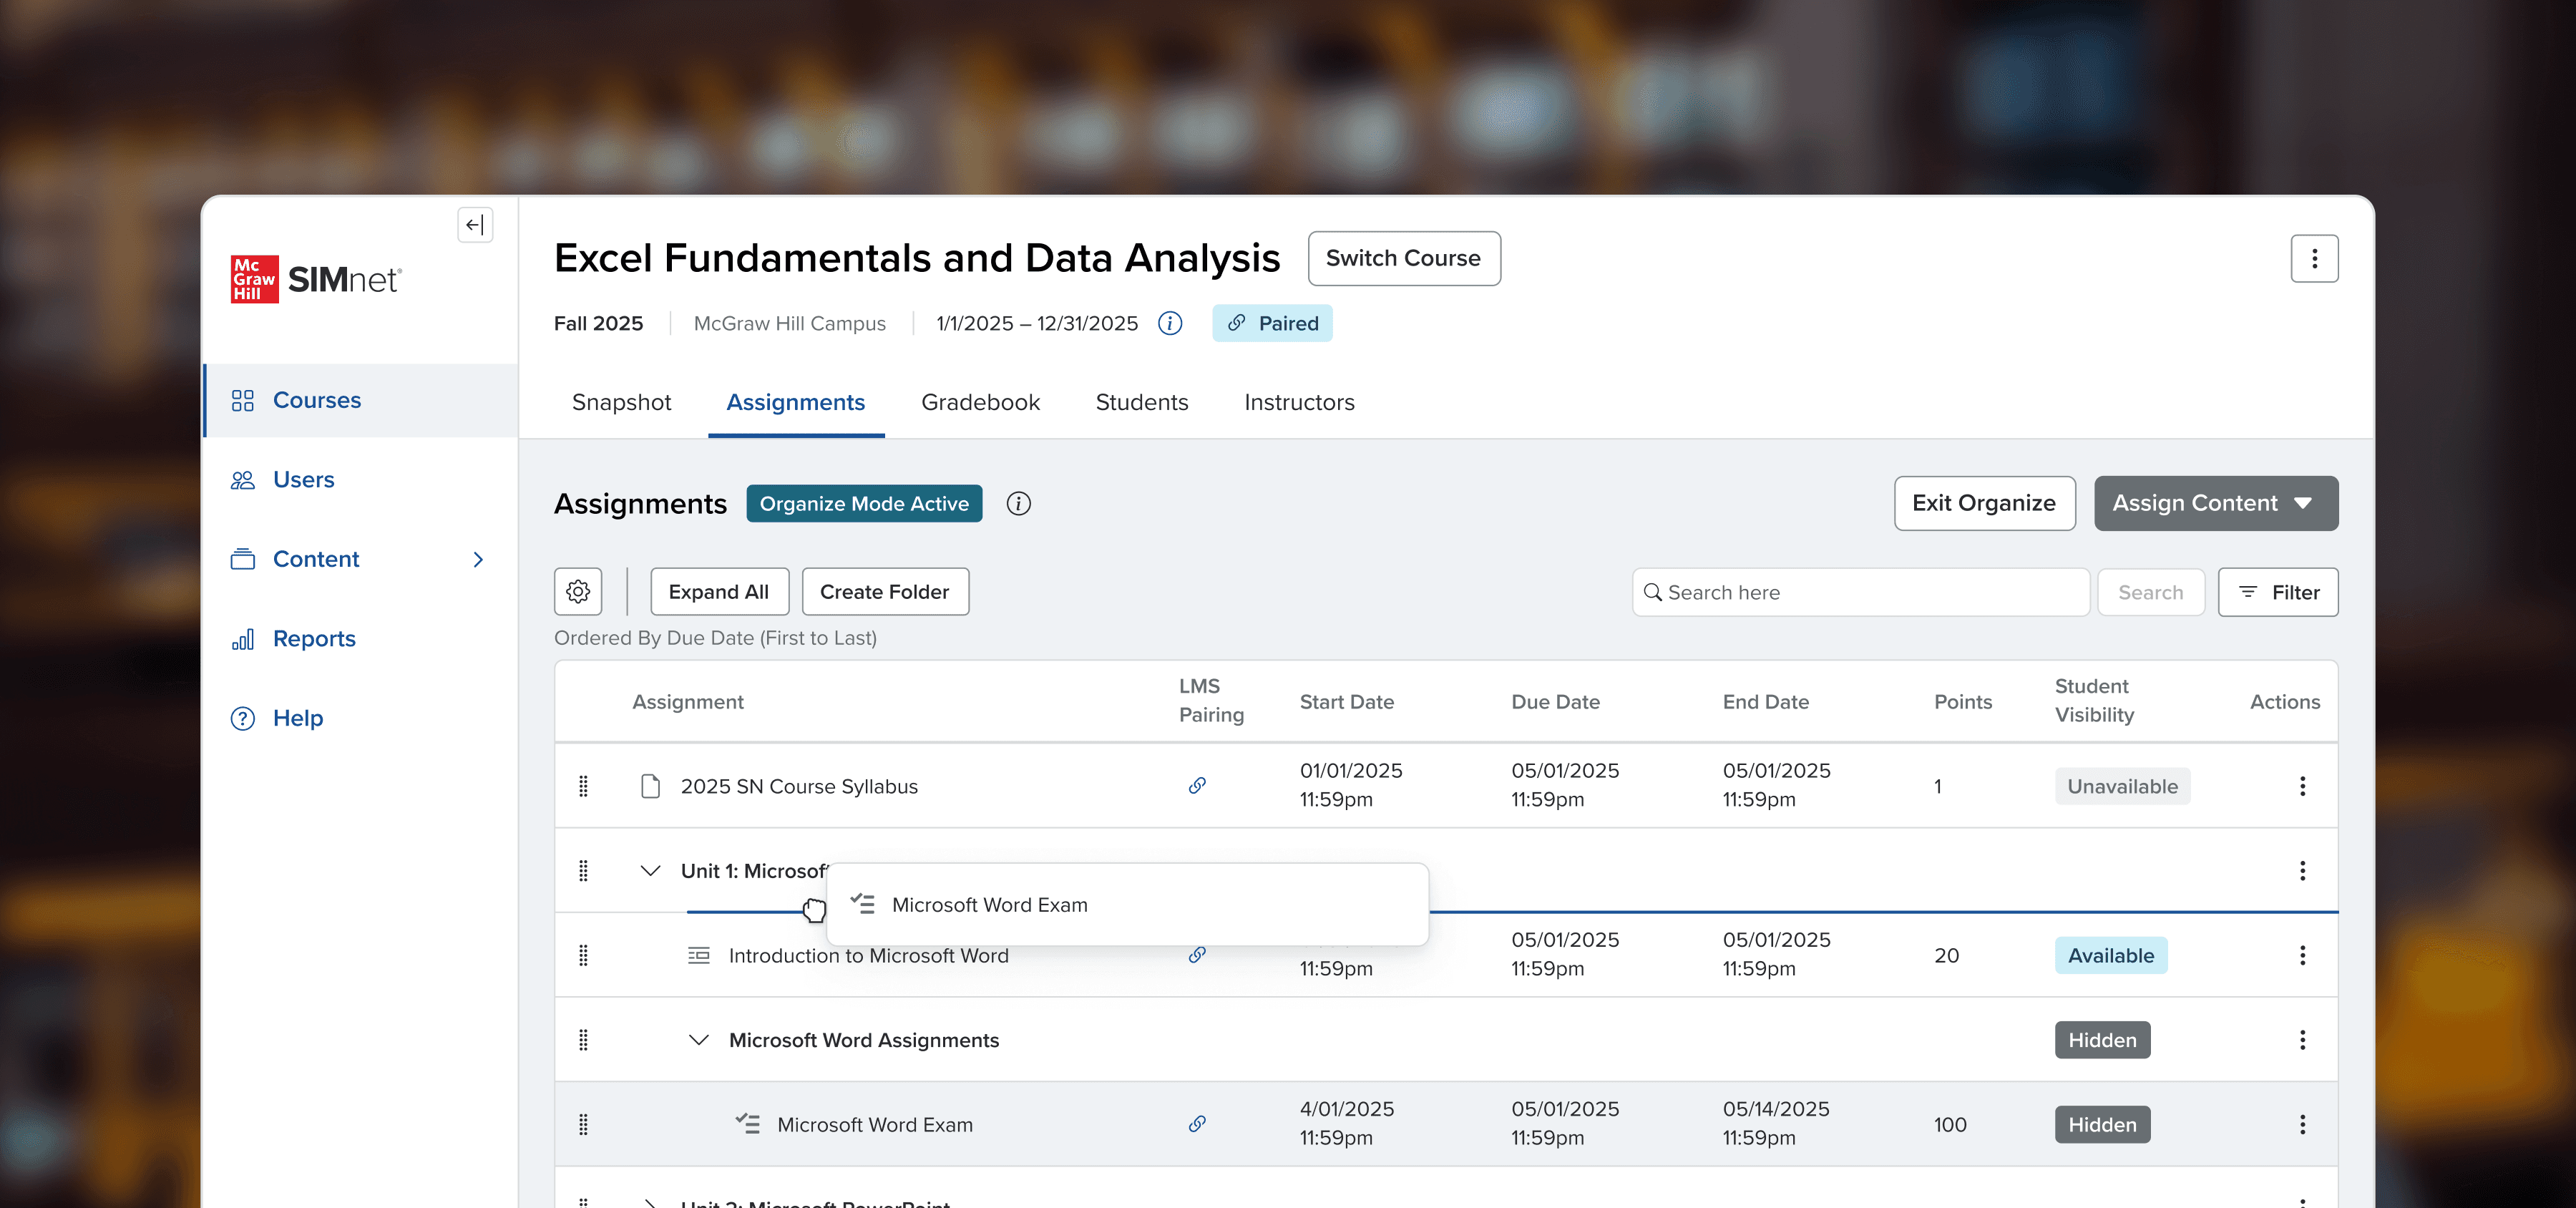Open the Assign Content dropdown
This screenshot has height=1208, width=2576.
(2215, 503)
